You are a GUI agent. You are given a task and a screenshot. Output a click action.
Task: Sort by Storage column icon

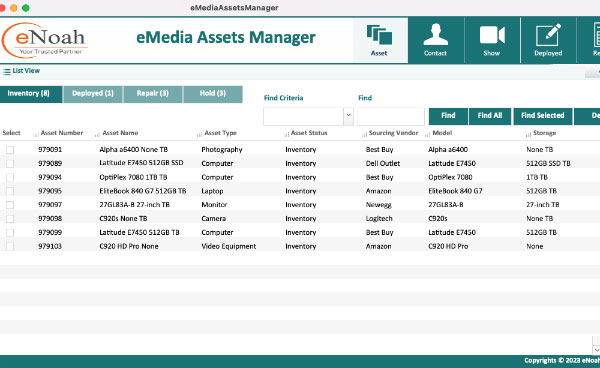point(528,134)
